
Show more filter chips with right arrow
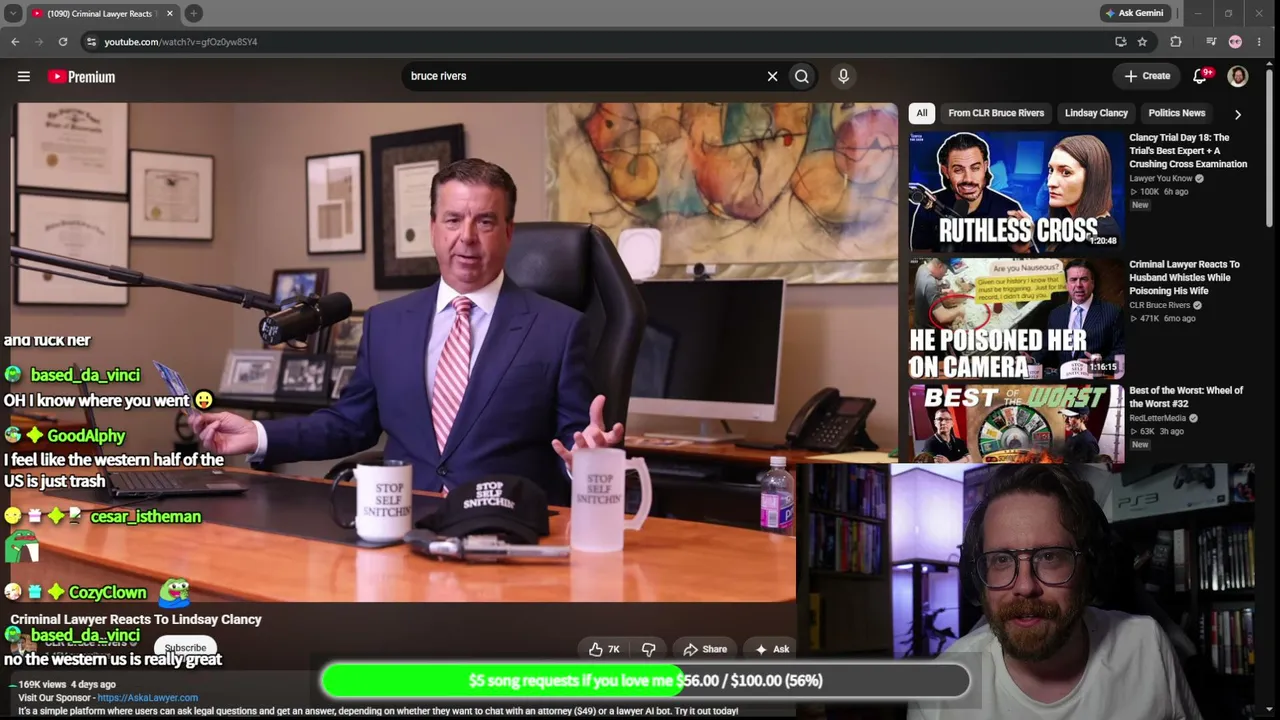(x=1238, y=114)
